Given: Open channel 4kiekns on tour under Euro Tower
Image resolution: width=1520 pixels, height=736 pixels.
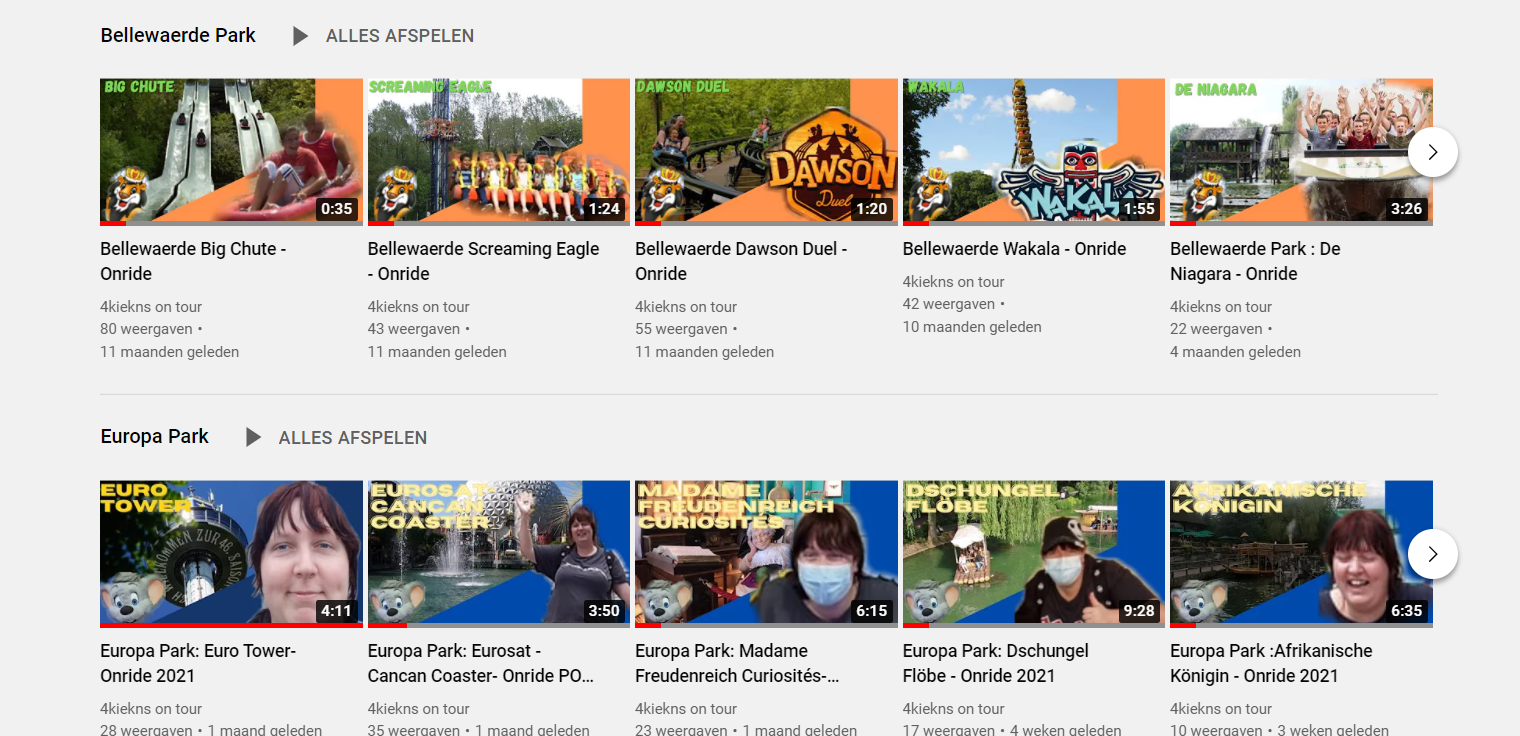Looking at the screenshot, I should point(151,709).
